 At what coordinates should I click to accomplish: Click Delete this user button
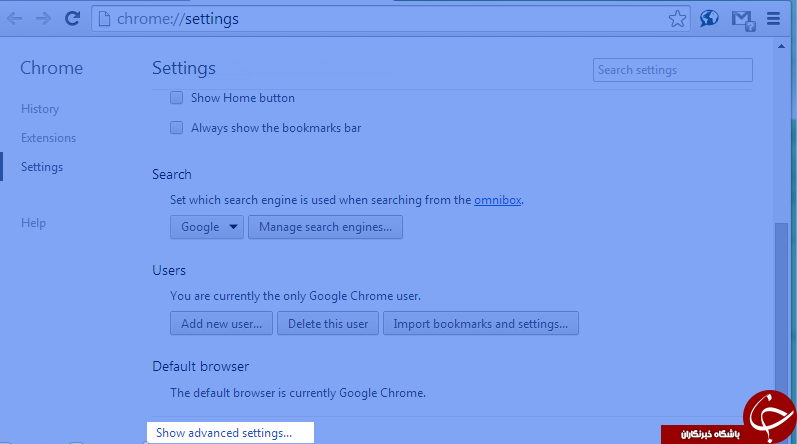(x=328, y=324)
